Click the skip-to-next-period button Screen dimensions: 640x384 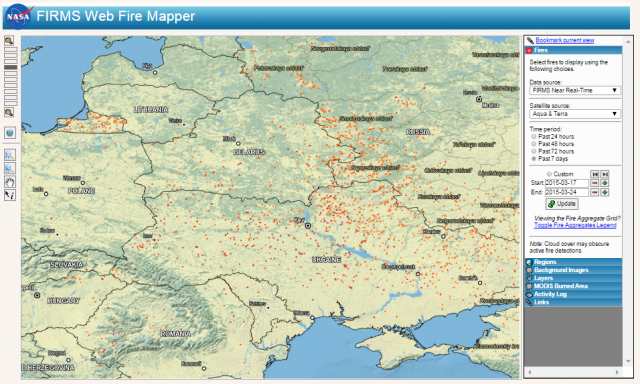(x=605, y=174)
